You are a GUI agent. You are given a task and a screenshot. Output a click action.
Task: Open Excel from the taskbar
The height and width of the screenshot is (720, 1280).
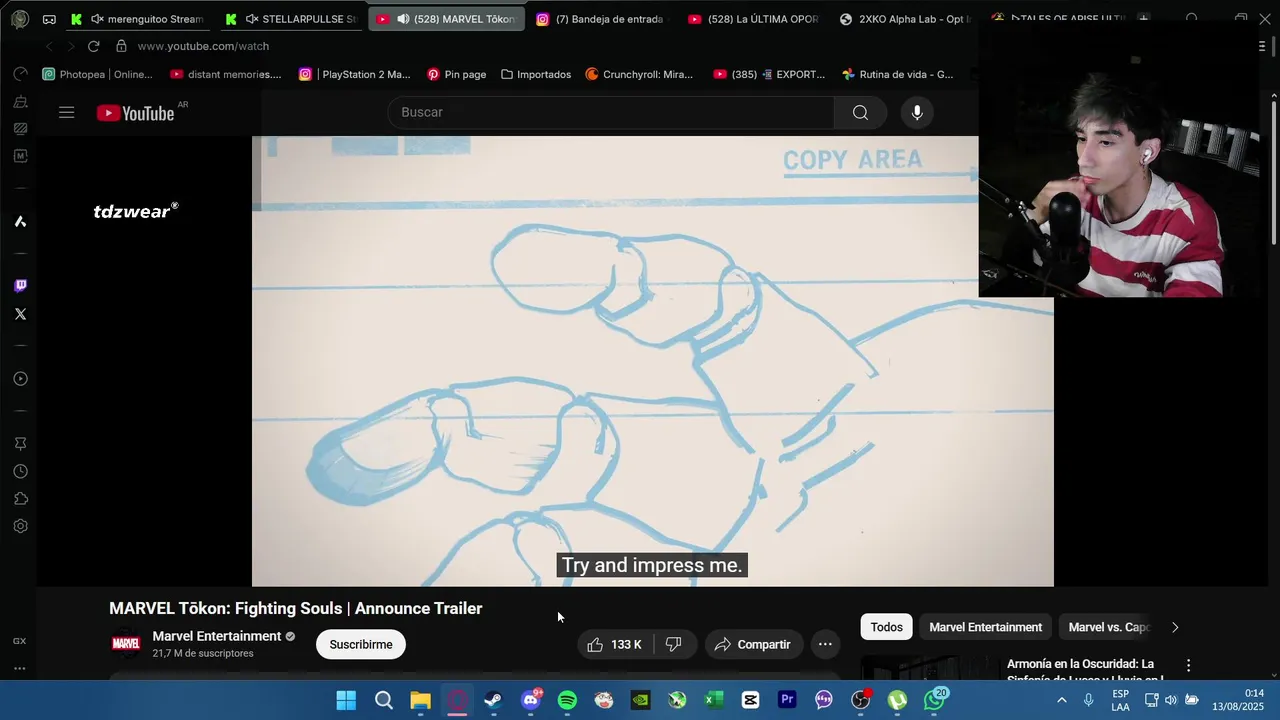714,700
